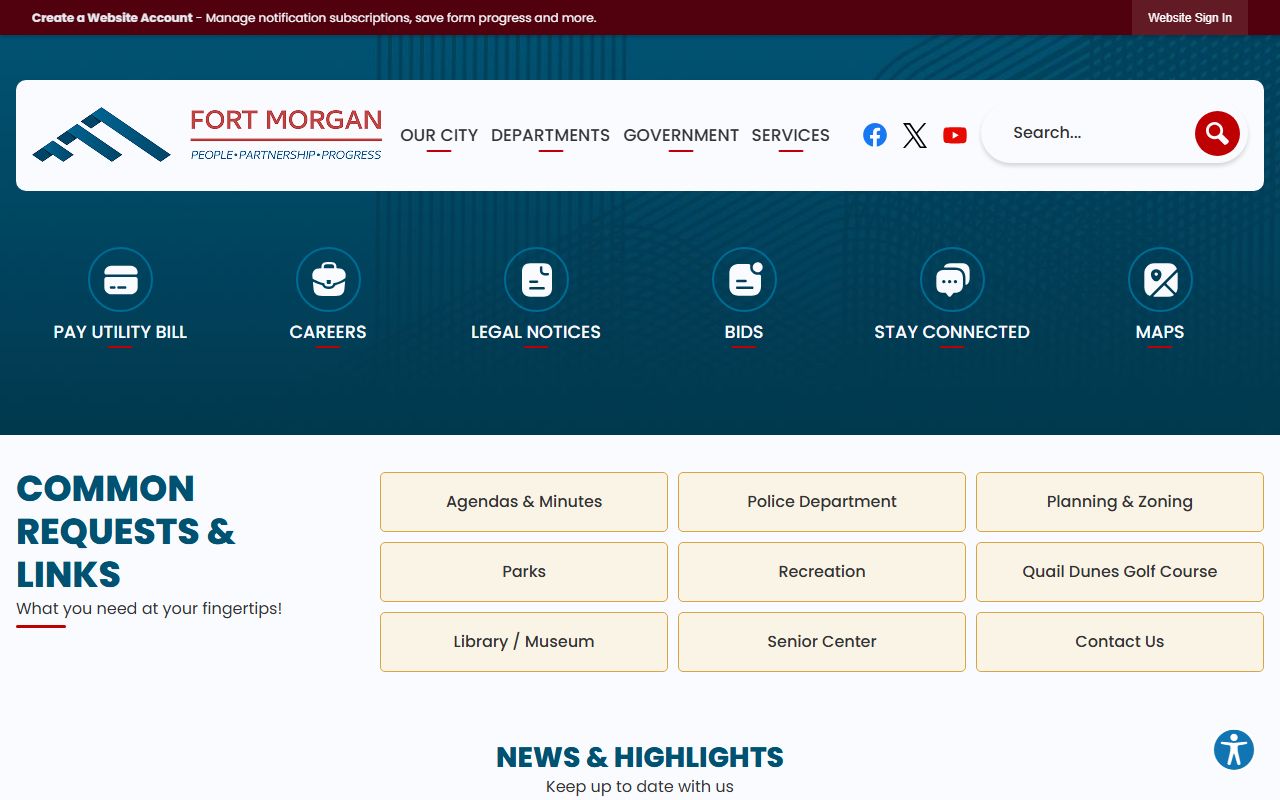1280x800 pixels.
Task: Click the Pay Utility Bill card icon
Action: [x=120, y=280]
